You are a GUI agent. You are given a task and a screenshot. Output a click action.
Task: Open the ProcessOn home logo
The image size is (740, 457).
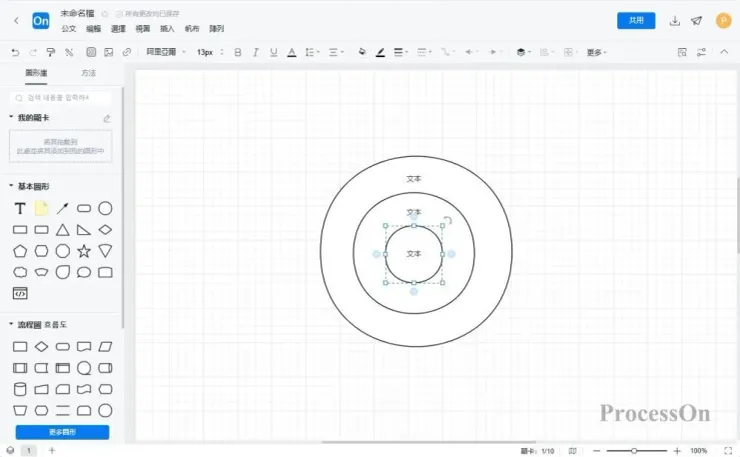(41, 21)
